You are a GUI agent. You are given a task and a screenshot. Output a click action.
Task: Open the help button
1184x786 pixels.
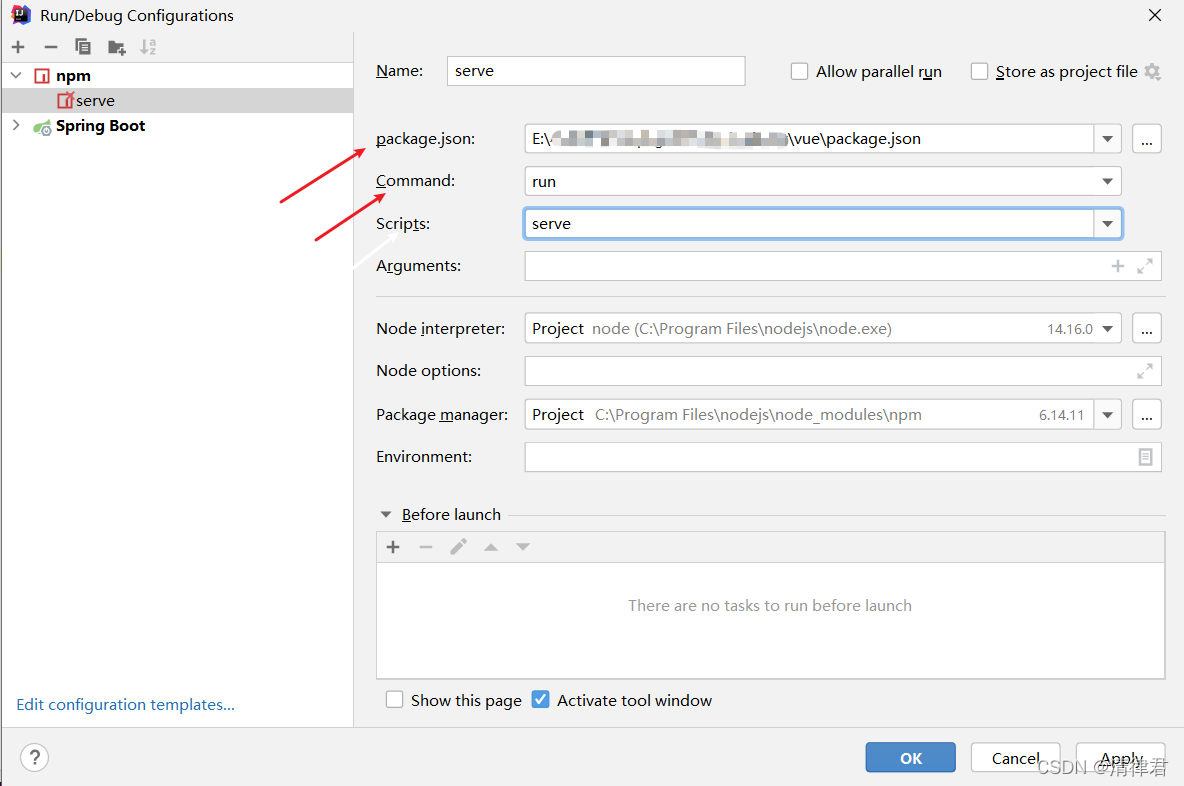(35, 757)
